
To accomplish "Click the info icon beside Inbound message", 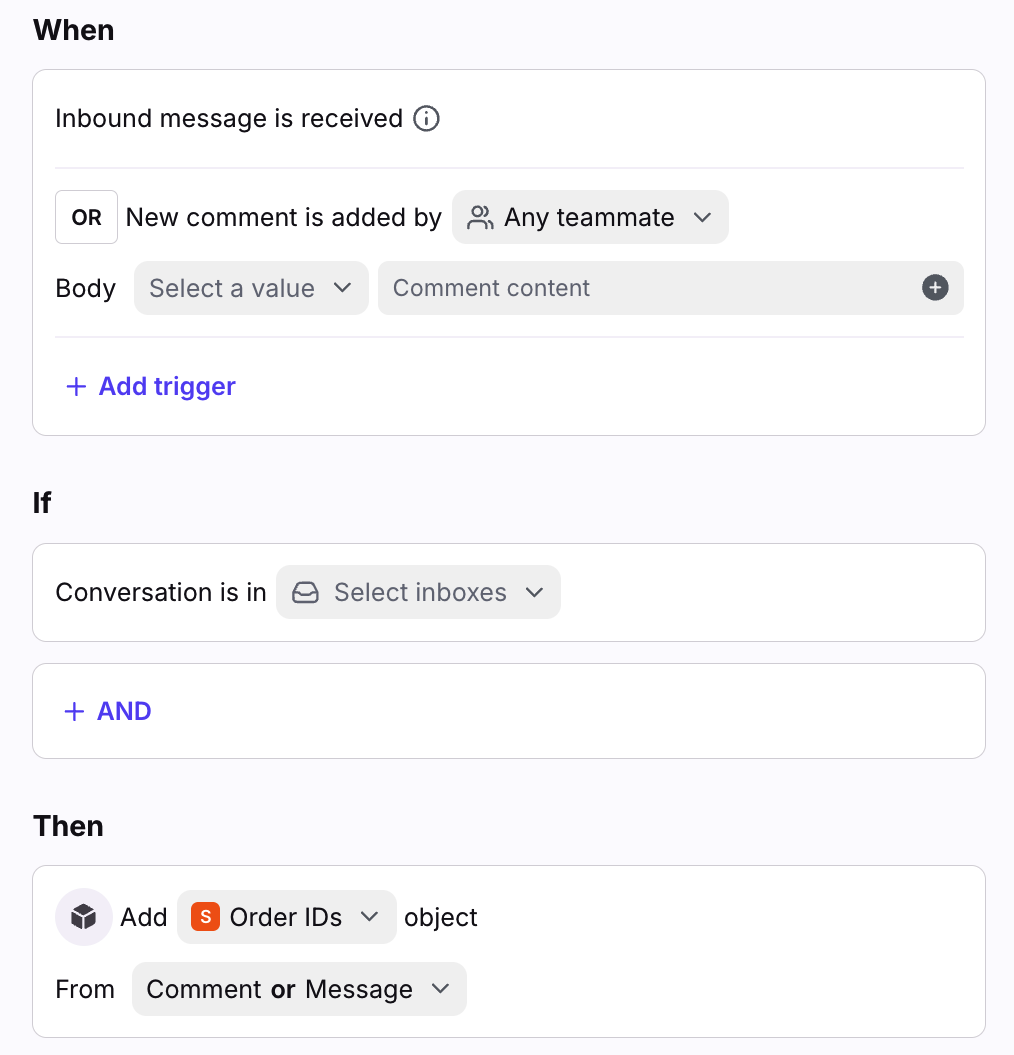I will pos(427,119).
